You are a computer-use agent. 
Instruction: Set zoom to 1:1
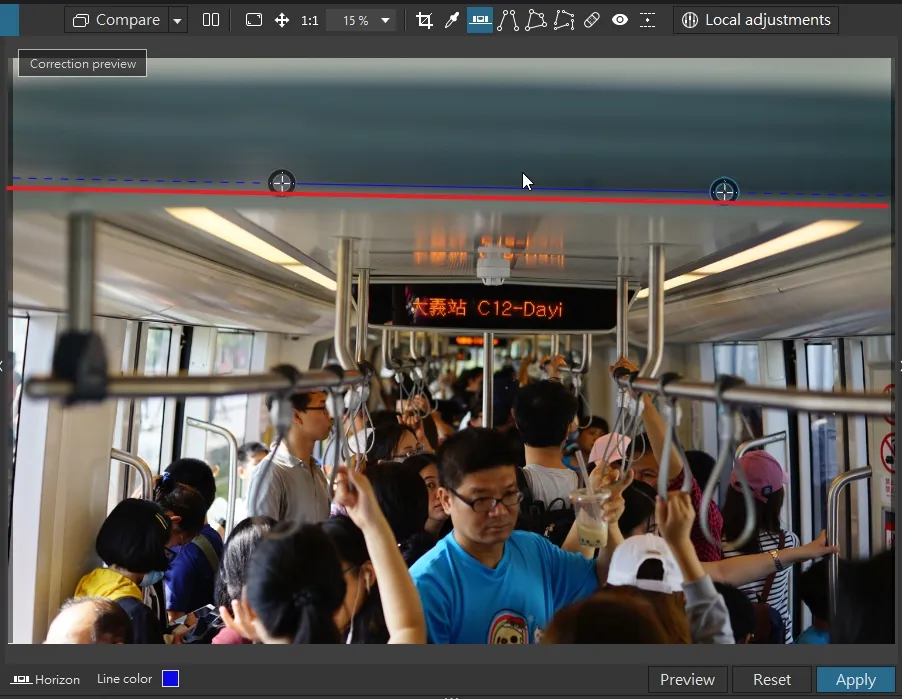(309, 21)
